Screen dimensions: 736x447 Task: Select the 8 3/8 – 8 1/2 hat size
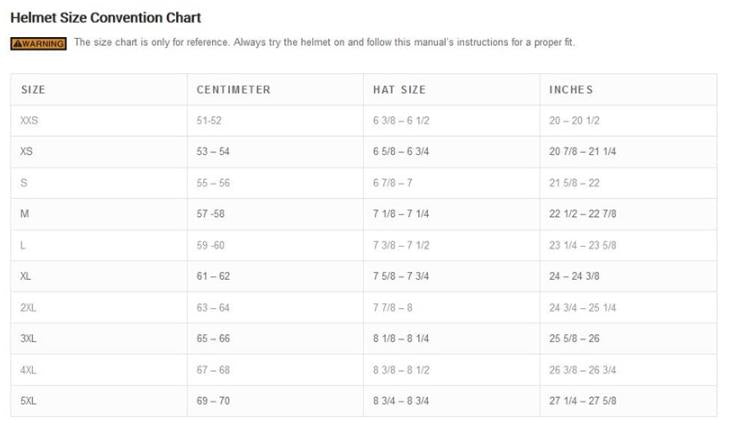[401, 369]
